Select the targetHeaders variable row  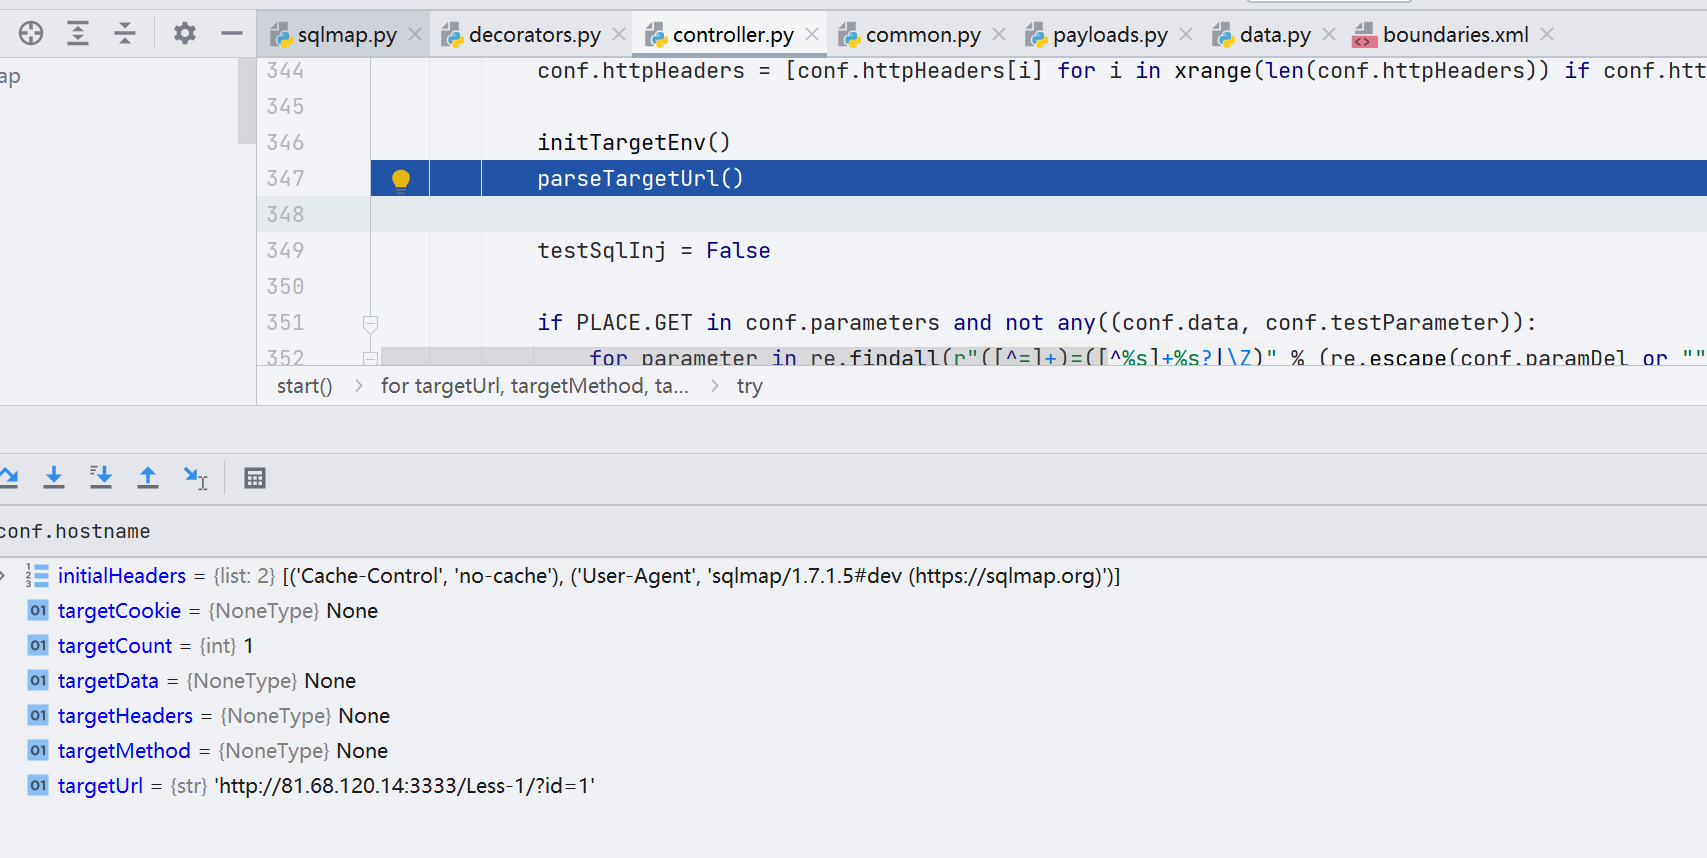coord(853,716)
